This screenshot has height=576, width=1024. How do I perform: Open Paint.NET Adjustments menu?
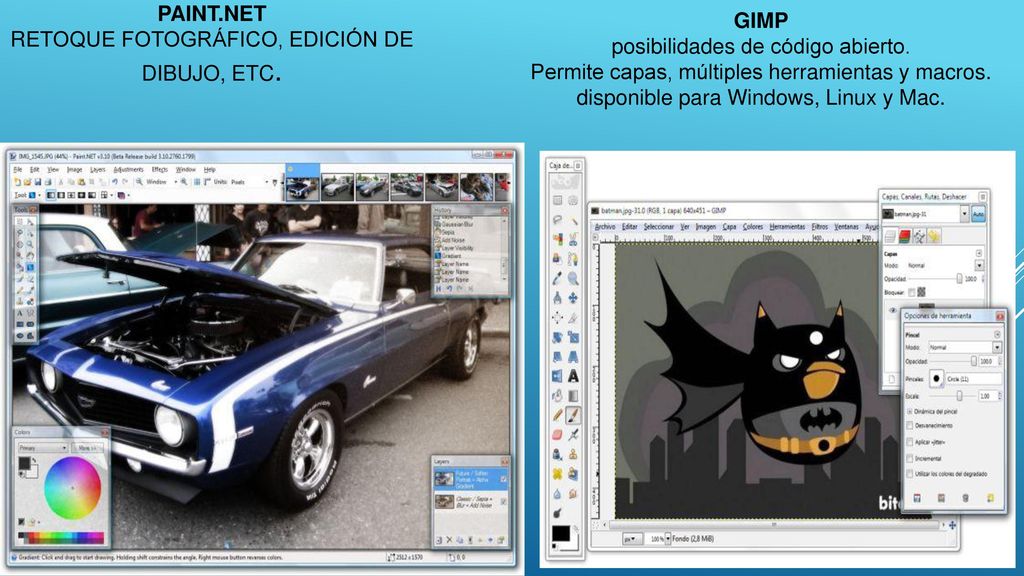[x=128, y=170]
